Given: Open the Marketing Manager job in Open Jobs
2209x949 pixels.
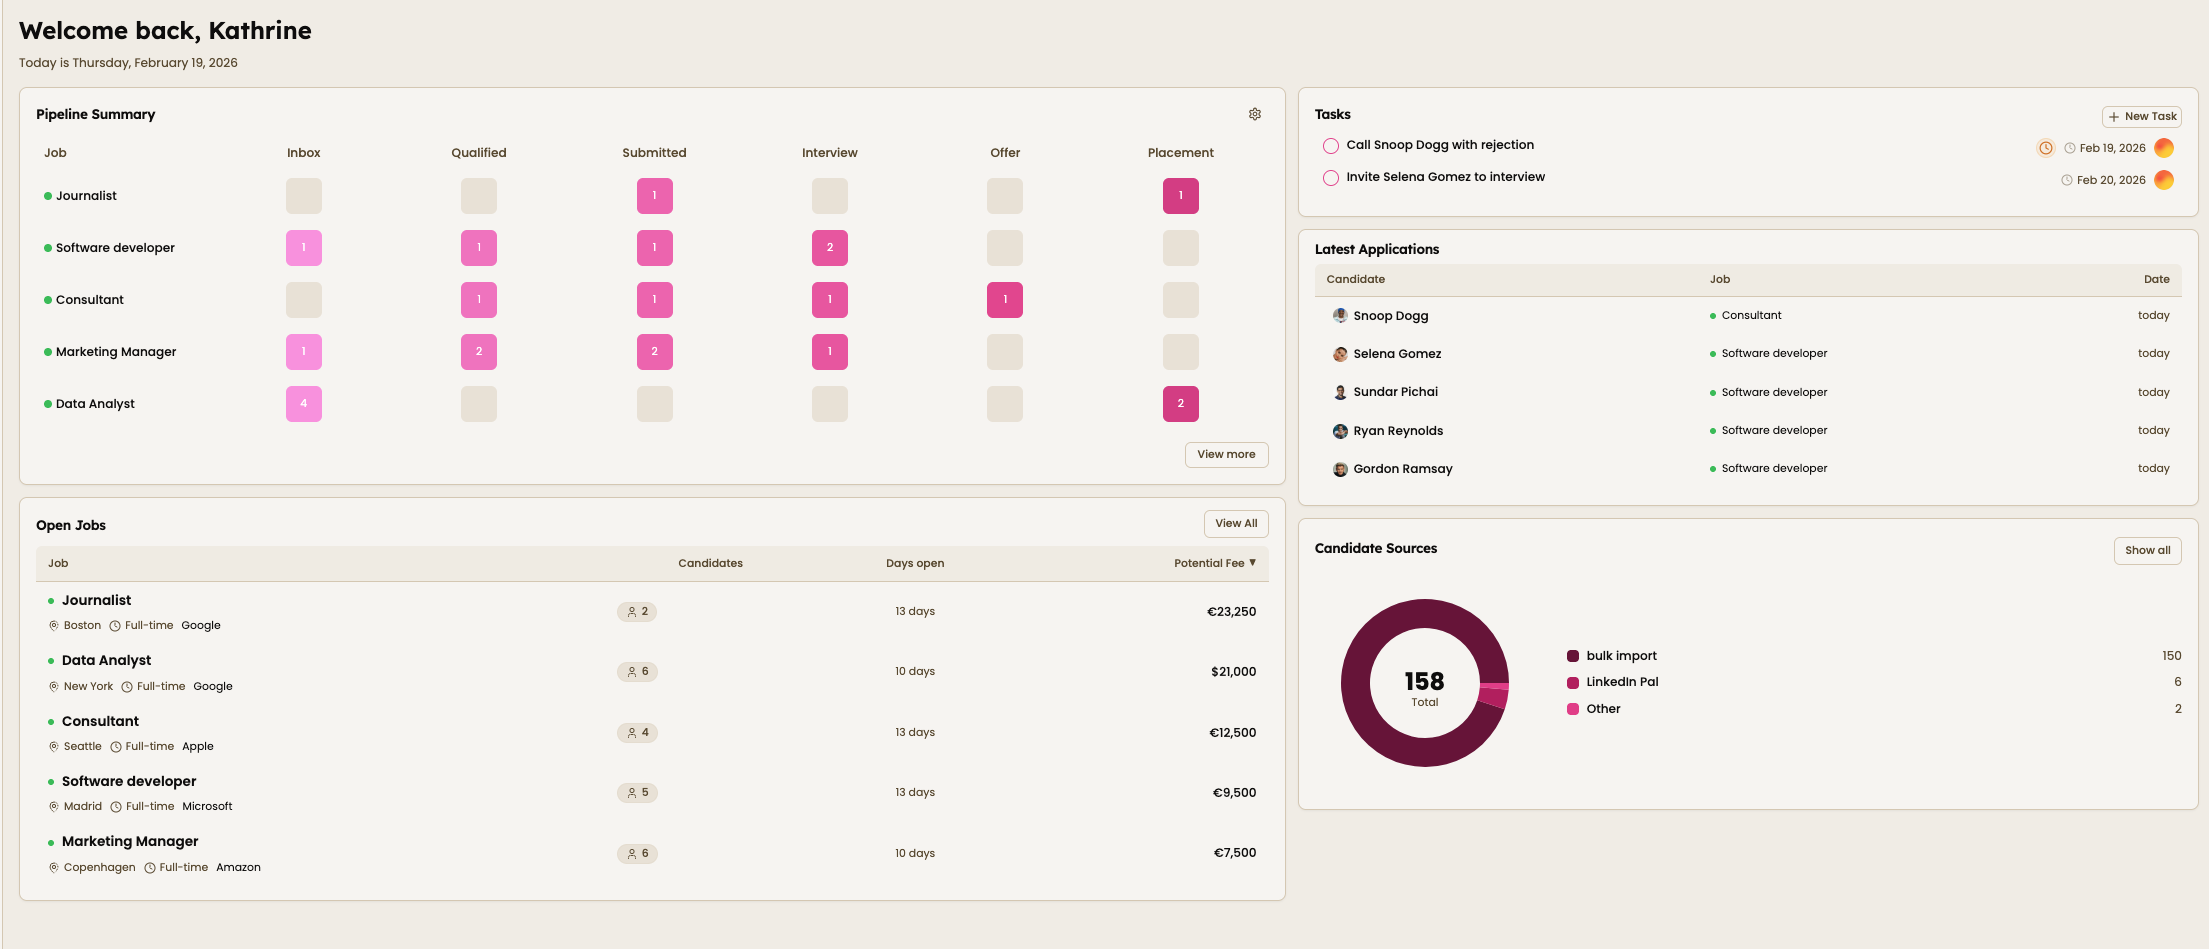Looking at the screenshot, I should click(130, 842).
